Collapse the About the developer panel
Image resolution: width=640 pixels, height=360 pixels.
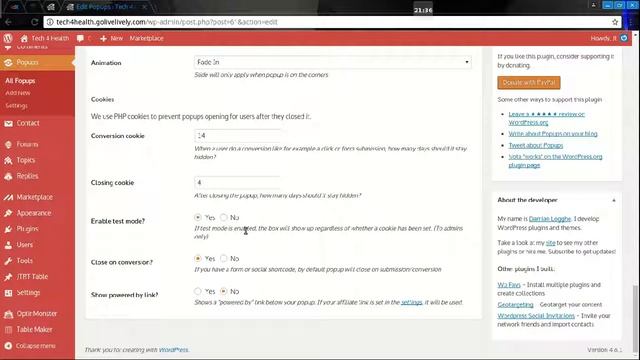click(614, 200)
